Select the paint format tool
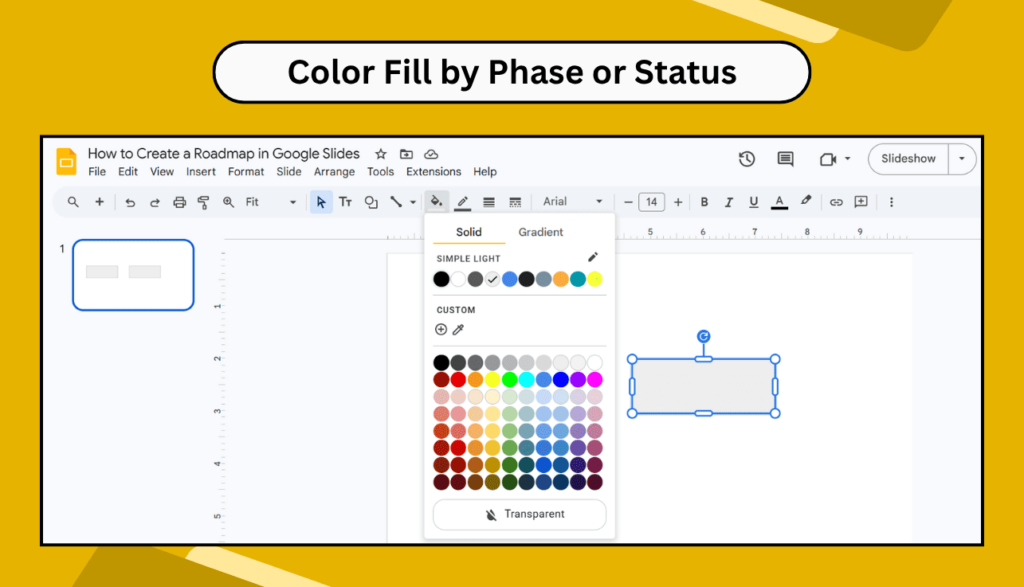1024x587 pixels. point(204,202)
